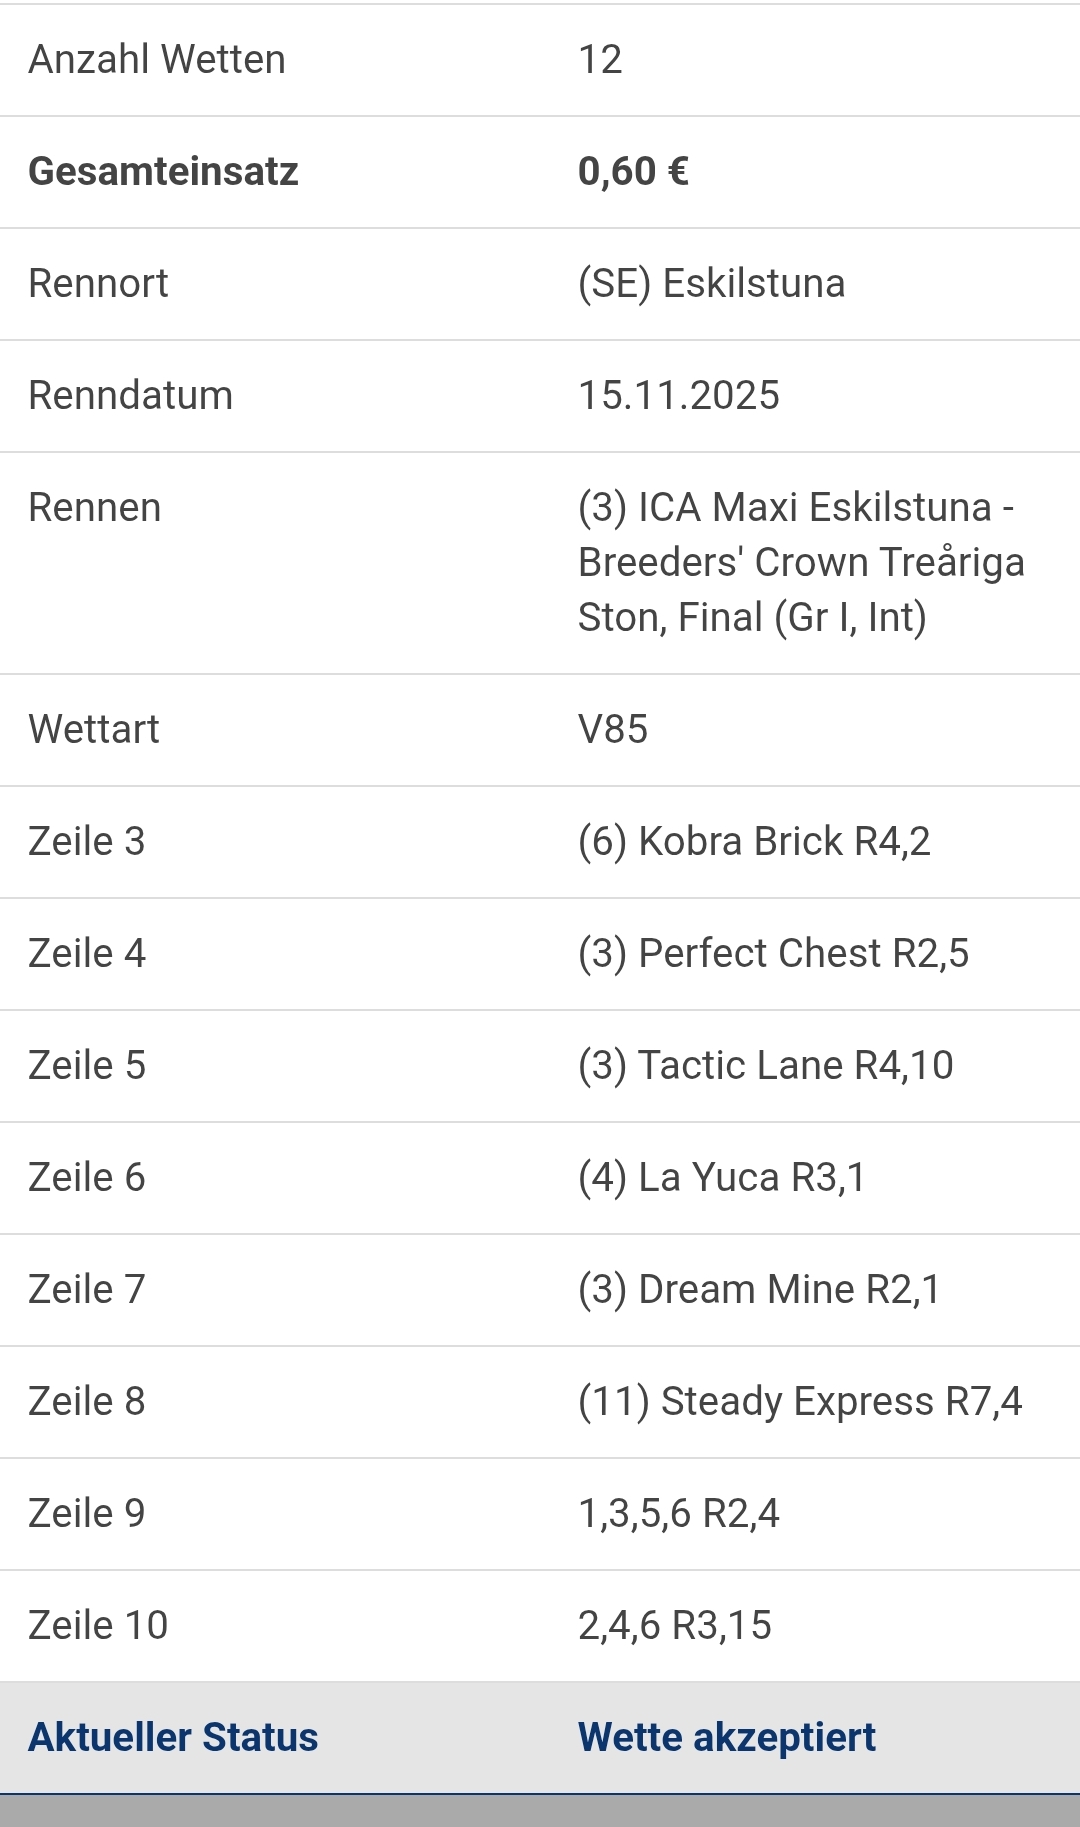Click the race date 15.11.2025
The width and height of the screenshot is (1080, 1827).
[x=678, y=396]
